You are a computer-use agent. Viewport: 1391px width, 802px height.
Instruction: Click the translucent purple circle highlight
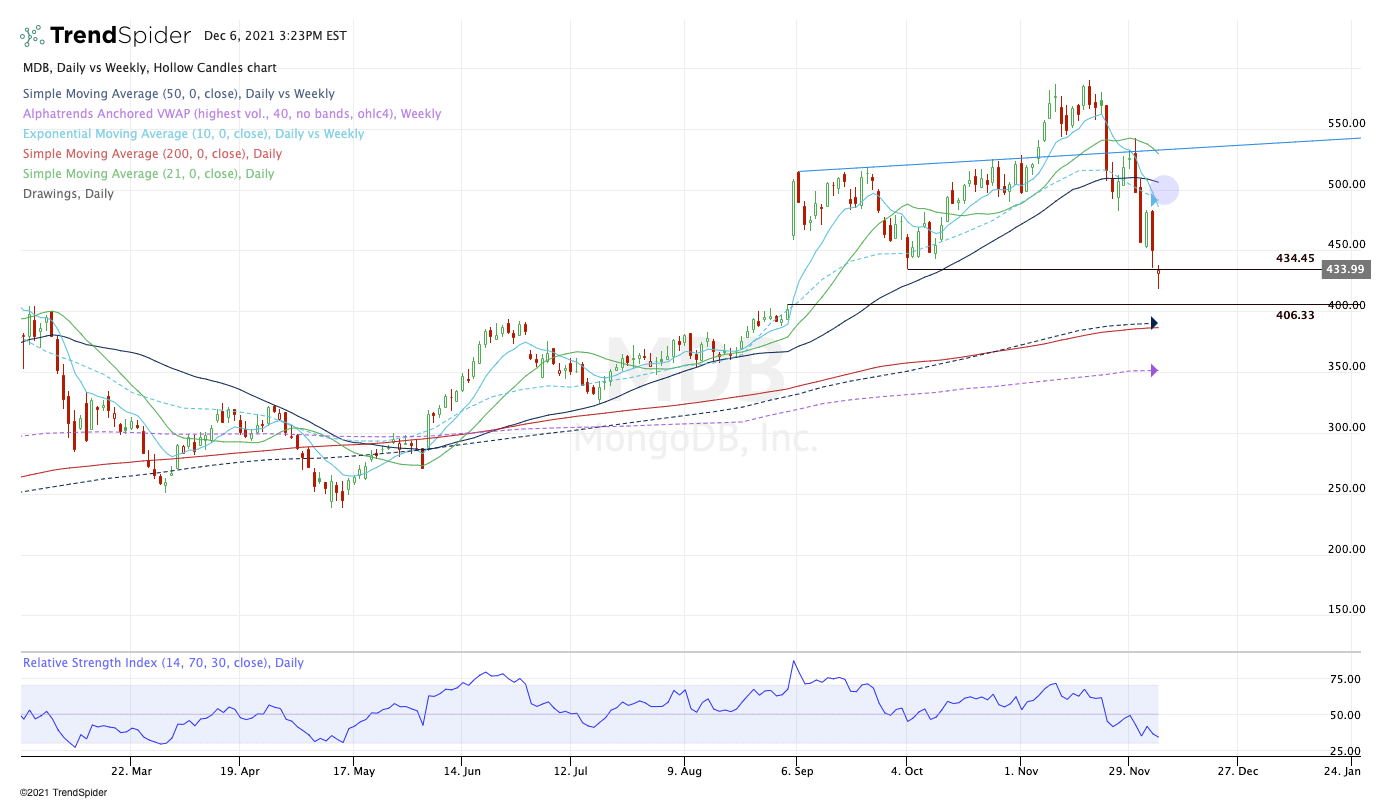tap(1166, 189)
